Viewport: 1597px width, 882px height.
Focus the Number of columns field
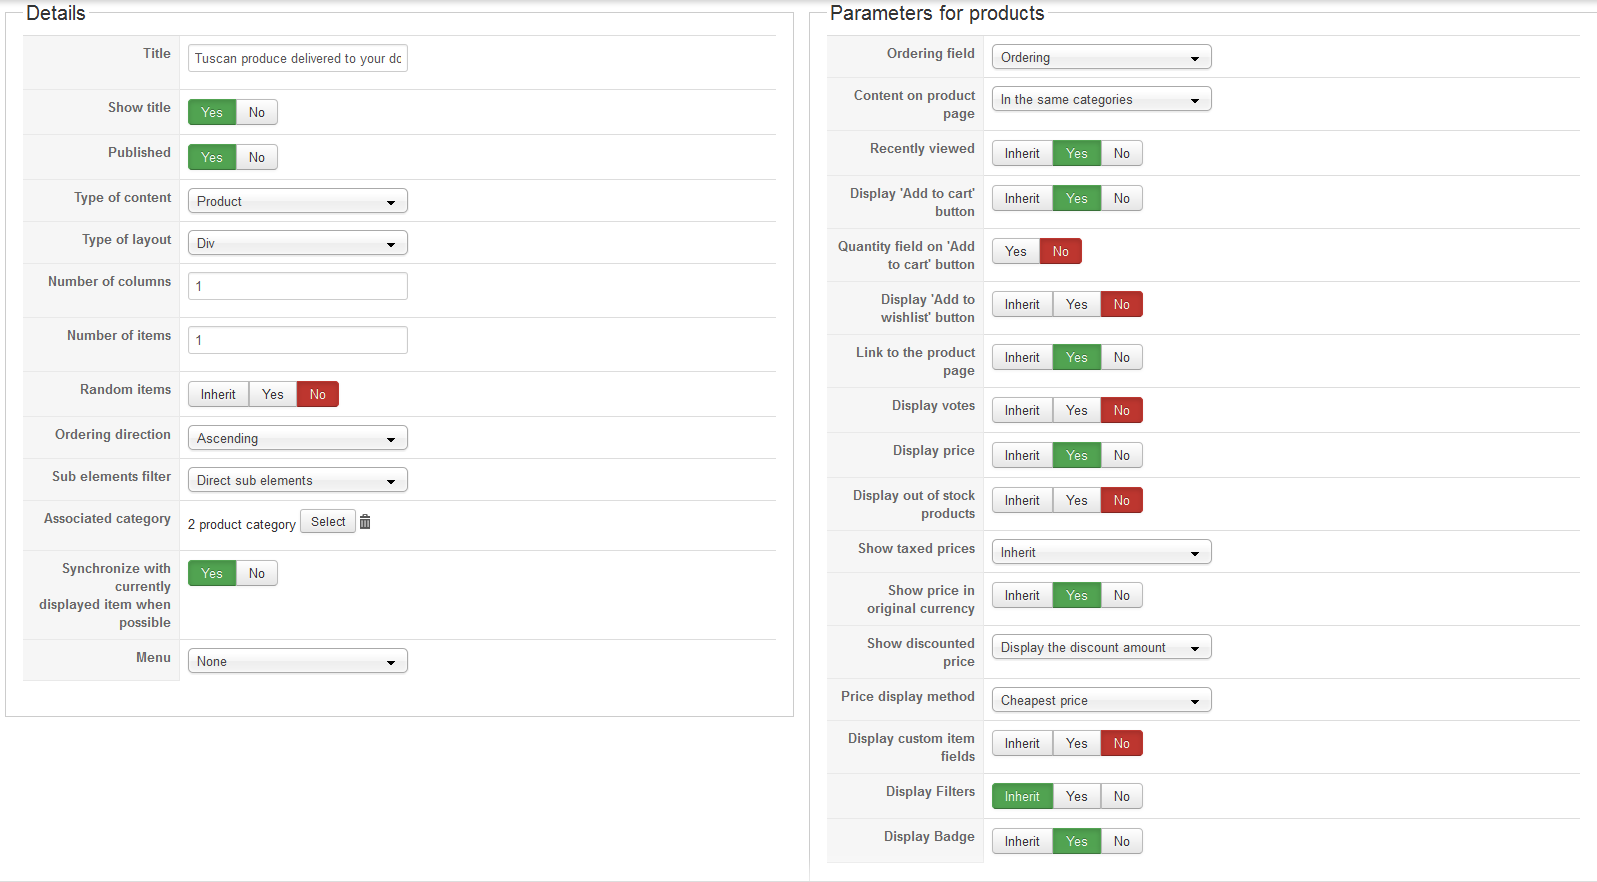tap(297, 286)
